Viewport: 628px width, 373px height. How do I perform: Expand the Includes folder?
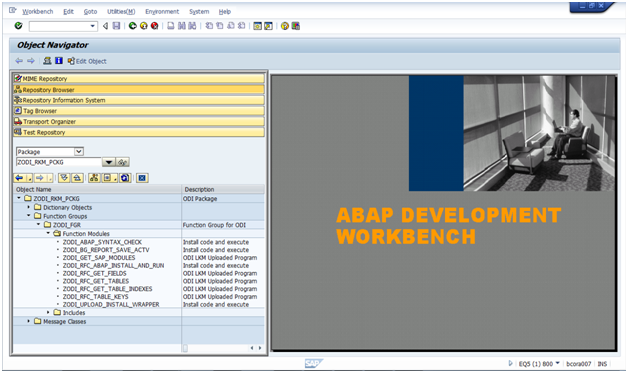[48, 312]
